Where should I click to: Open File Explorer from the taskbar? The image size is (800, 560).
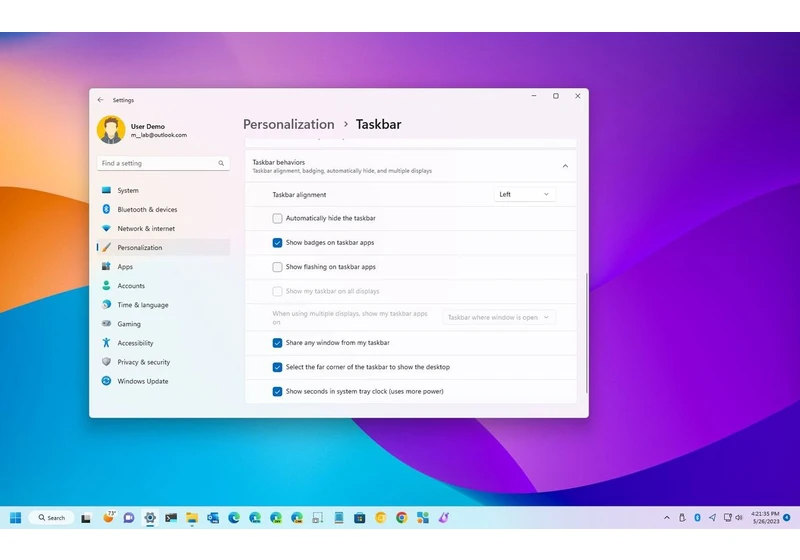(x=192, y=518)
